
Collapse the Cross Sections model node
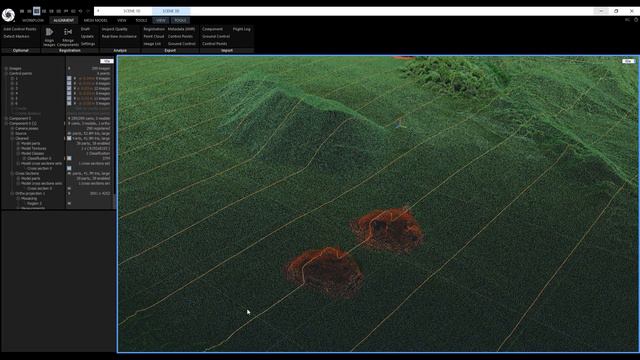[12, 173]
